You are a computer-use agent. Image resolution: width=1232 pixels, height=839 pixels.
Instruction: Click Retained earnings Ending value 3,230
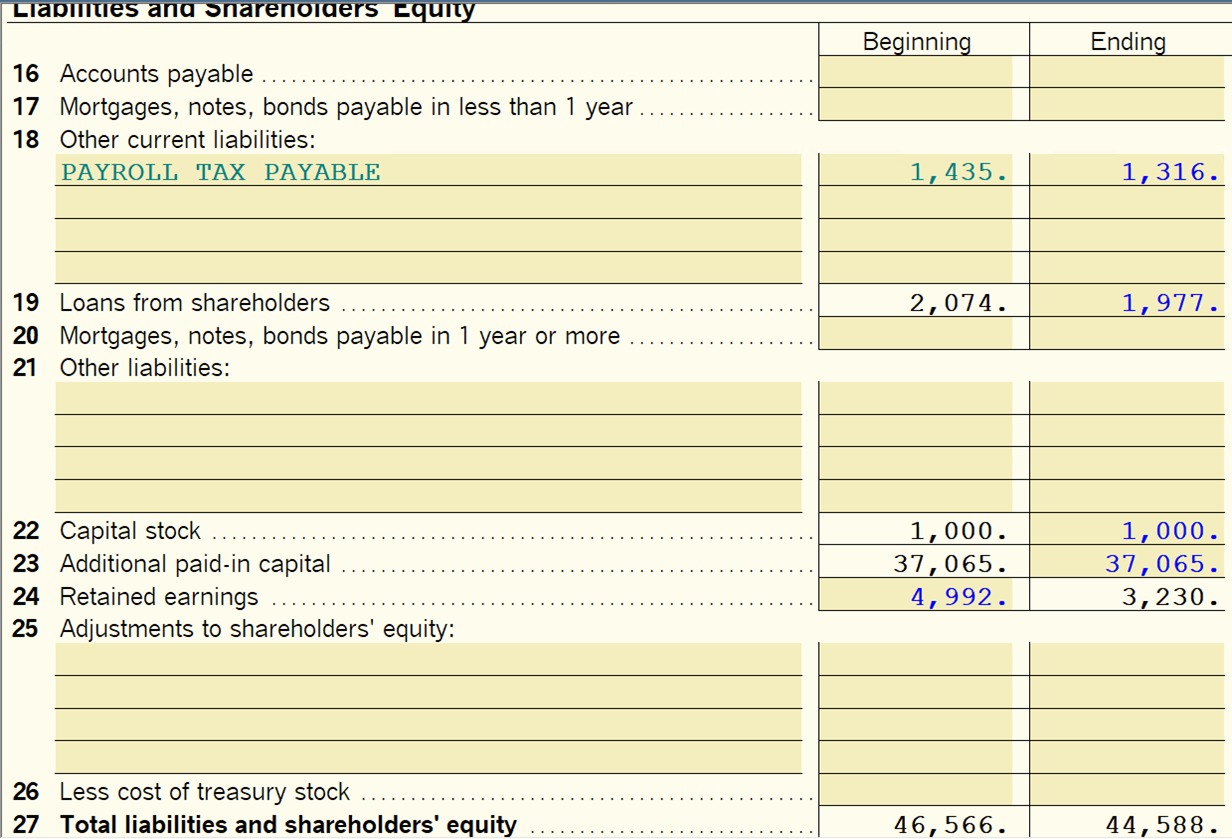1126,597
